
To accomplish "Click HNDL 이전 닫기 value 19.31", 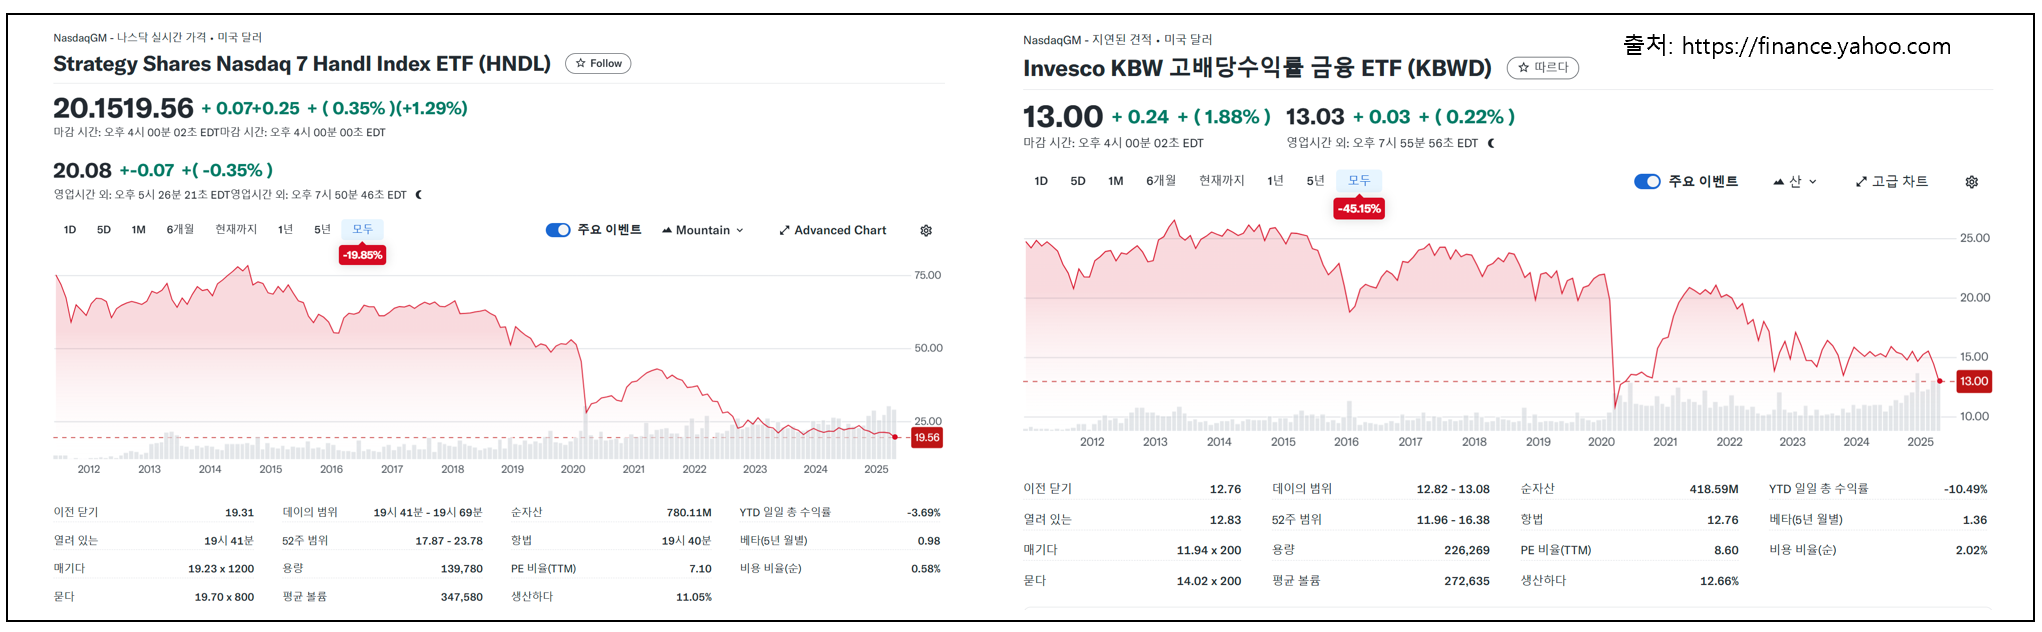I will 239,512.
